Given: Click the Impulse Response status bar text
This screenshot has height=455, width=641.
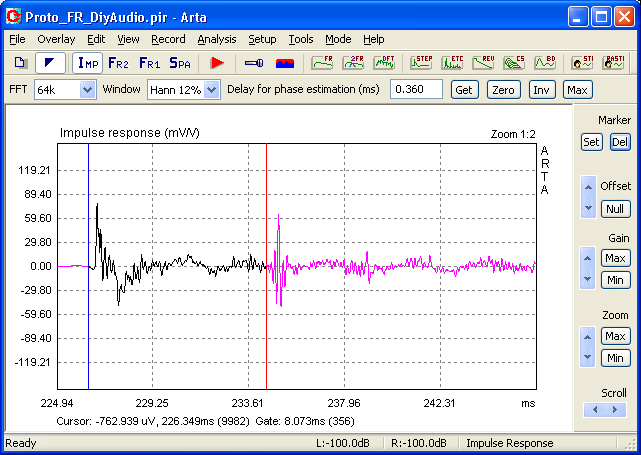Looking at the screenshot, I should click(509, 443).
